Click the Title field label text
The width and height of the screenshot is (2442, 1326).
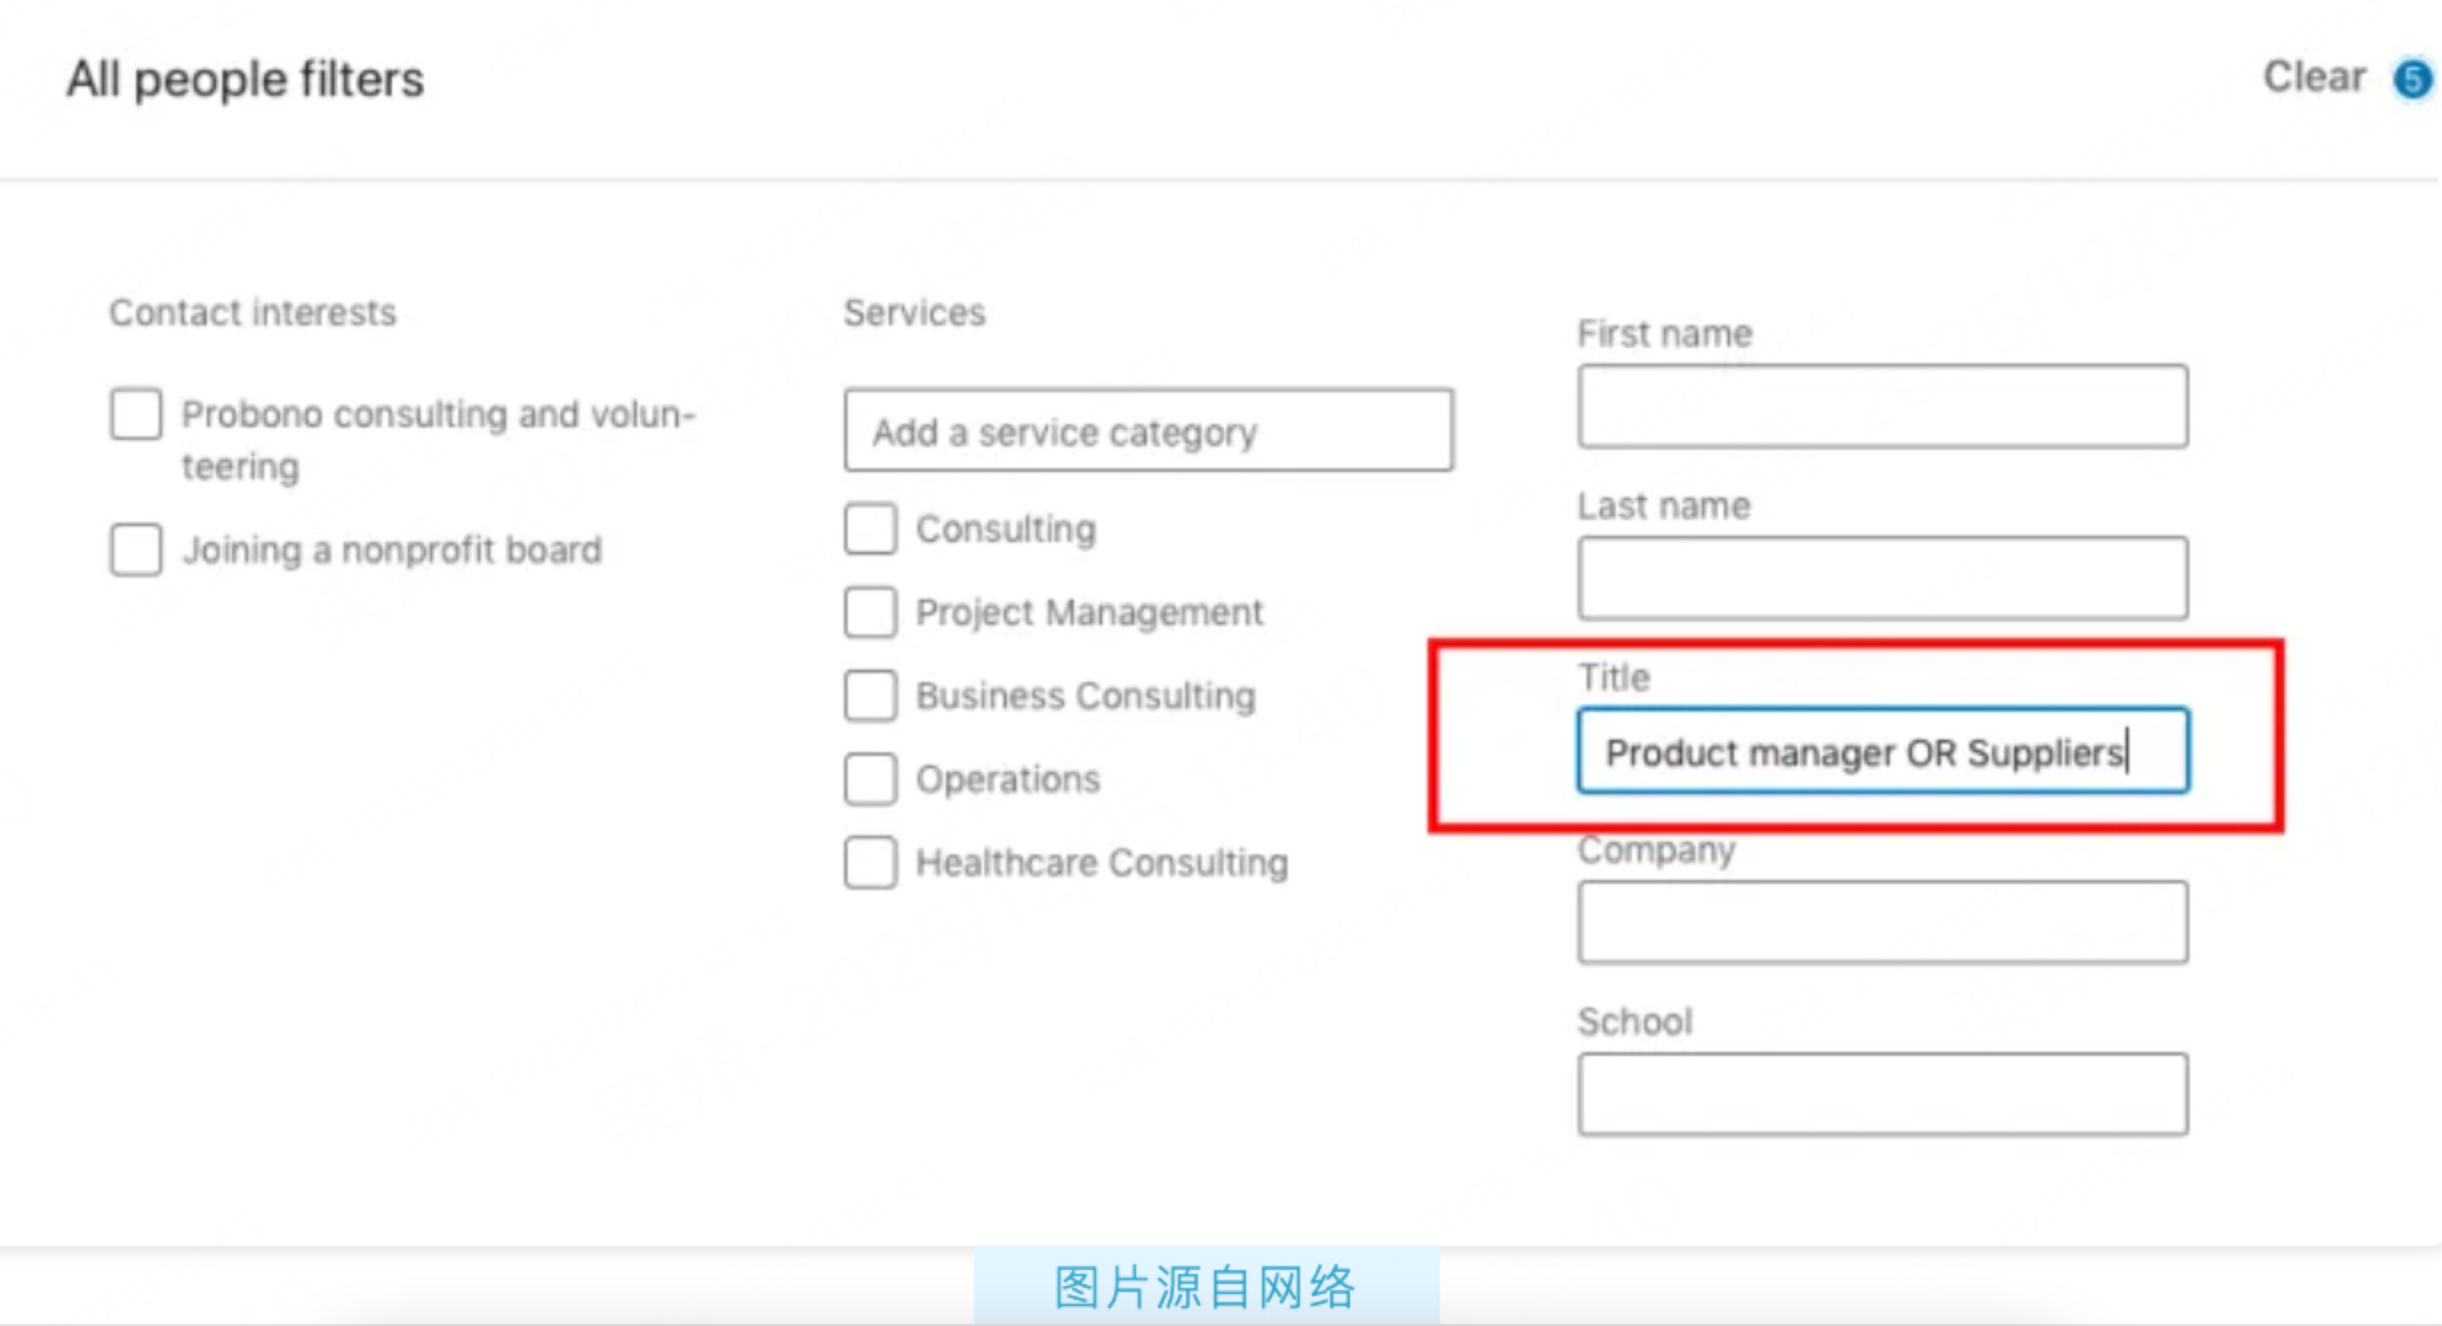click(x=1614, y=678)
